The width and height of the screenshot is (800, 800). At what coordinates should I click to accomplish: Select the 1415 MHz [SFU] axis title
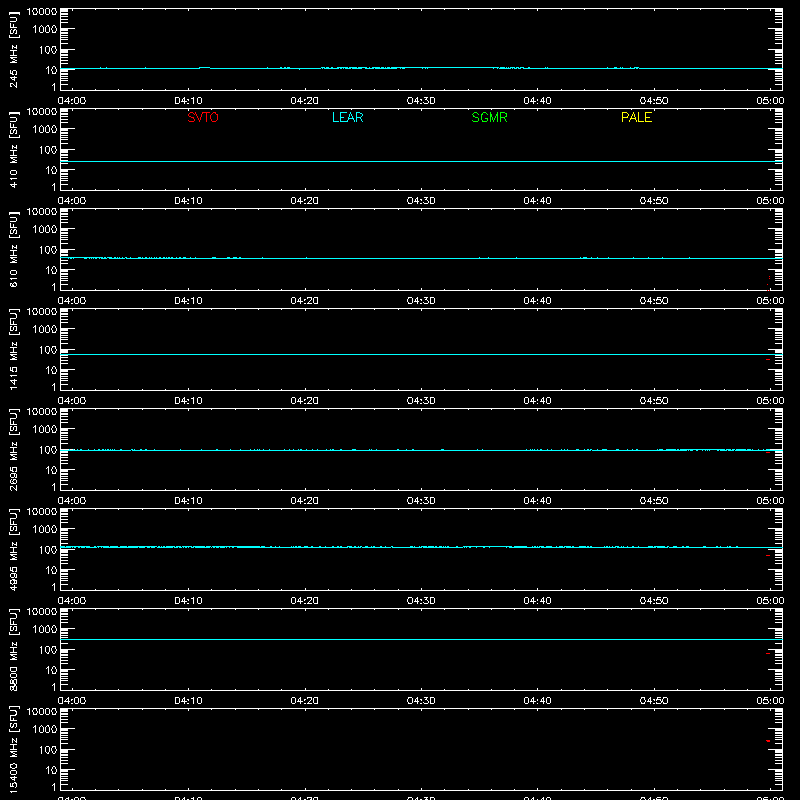[x=13, y=350]
